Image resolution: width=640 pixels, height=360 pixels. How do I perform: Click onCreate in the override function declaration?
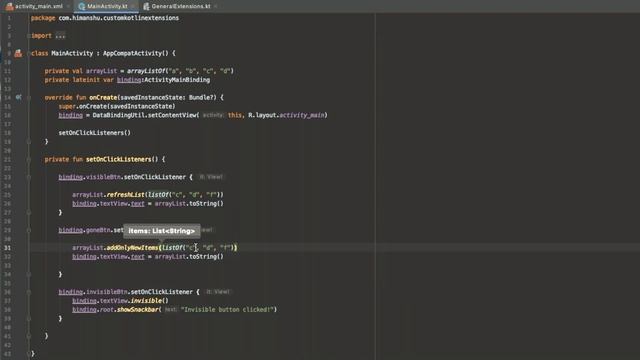coord(103,97)
